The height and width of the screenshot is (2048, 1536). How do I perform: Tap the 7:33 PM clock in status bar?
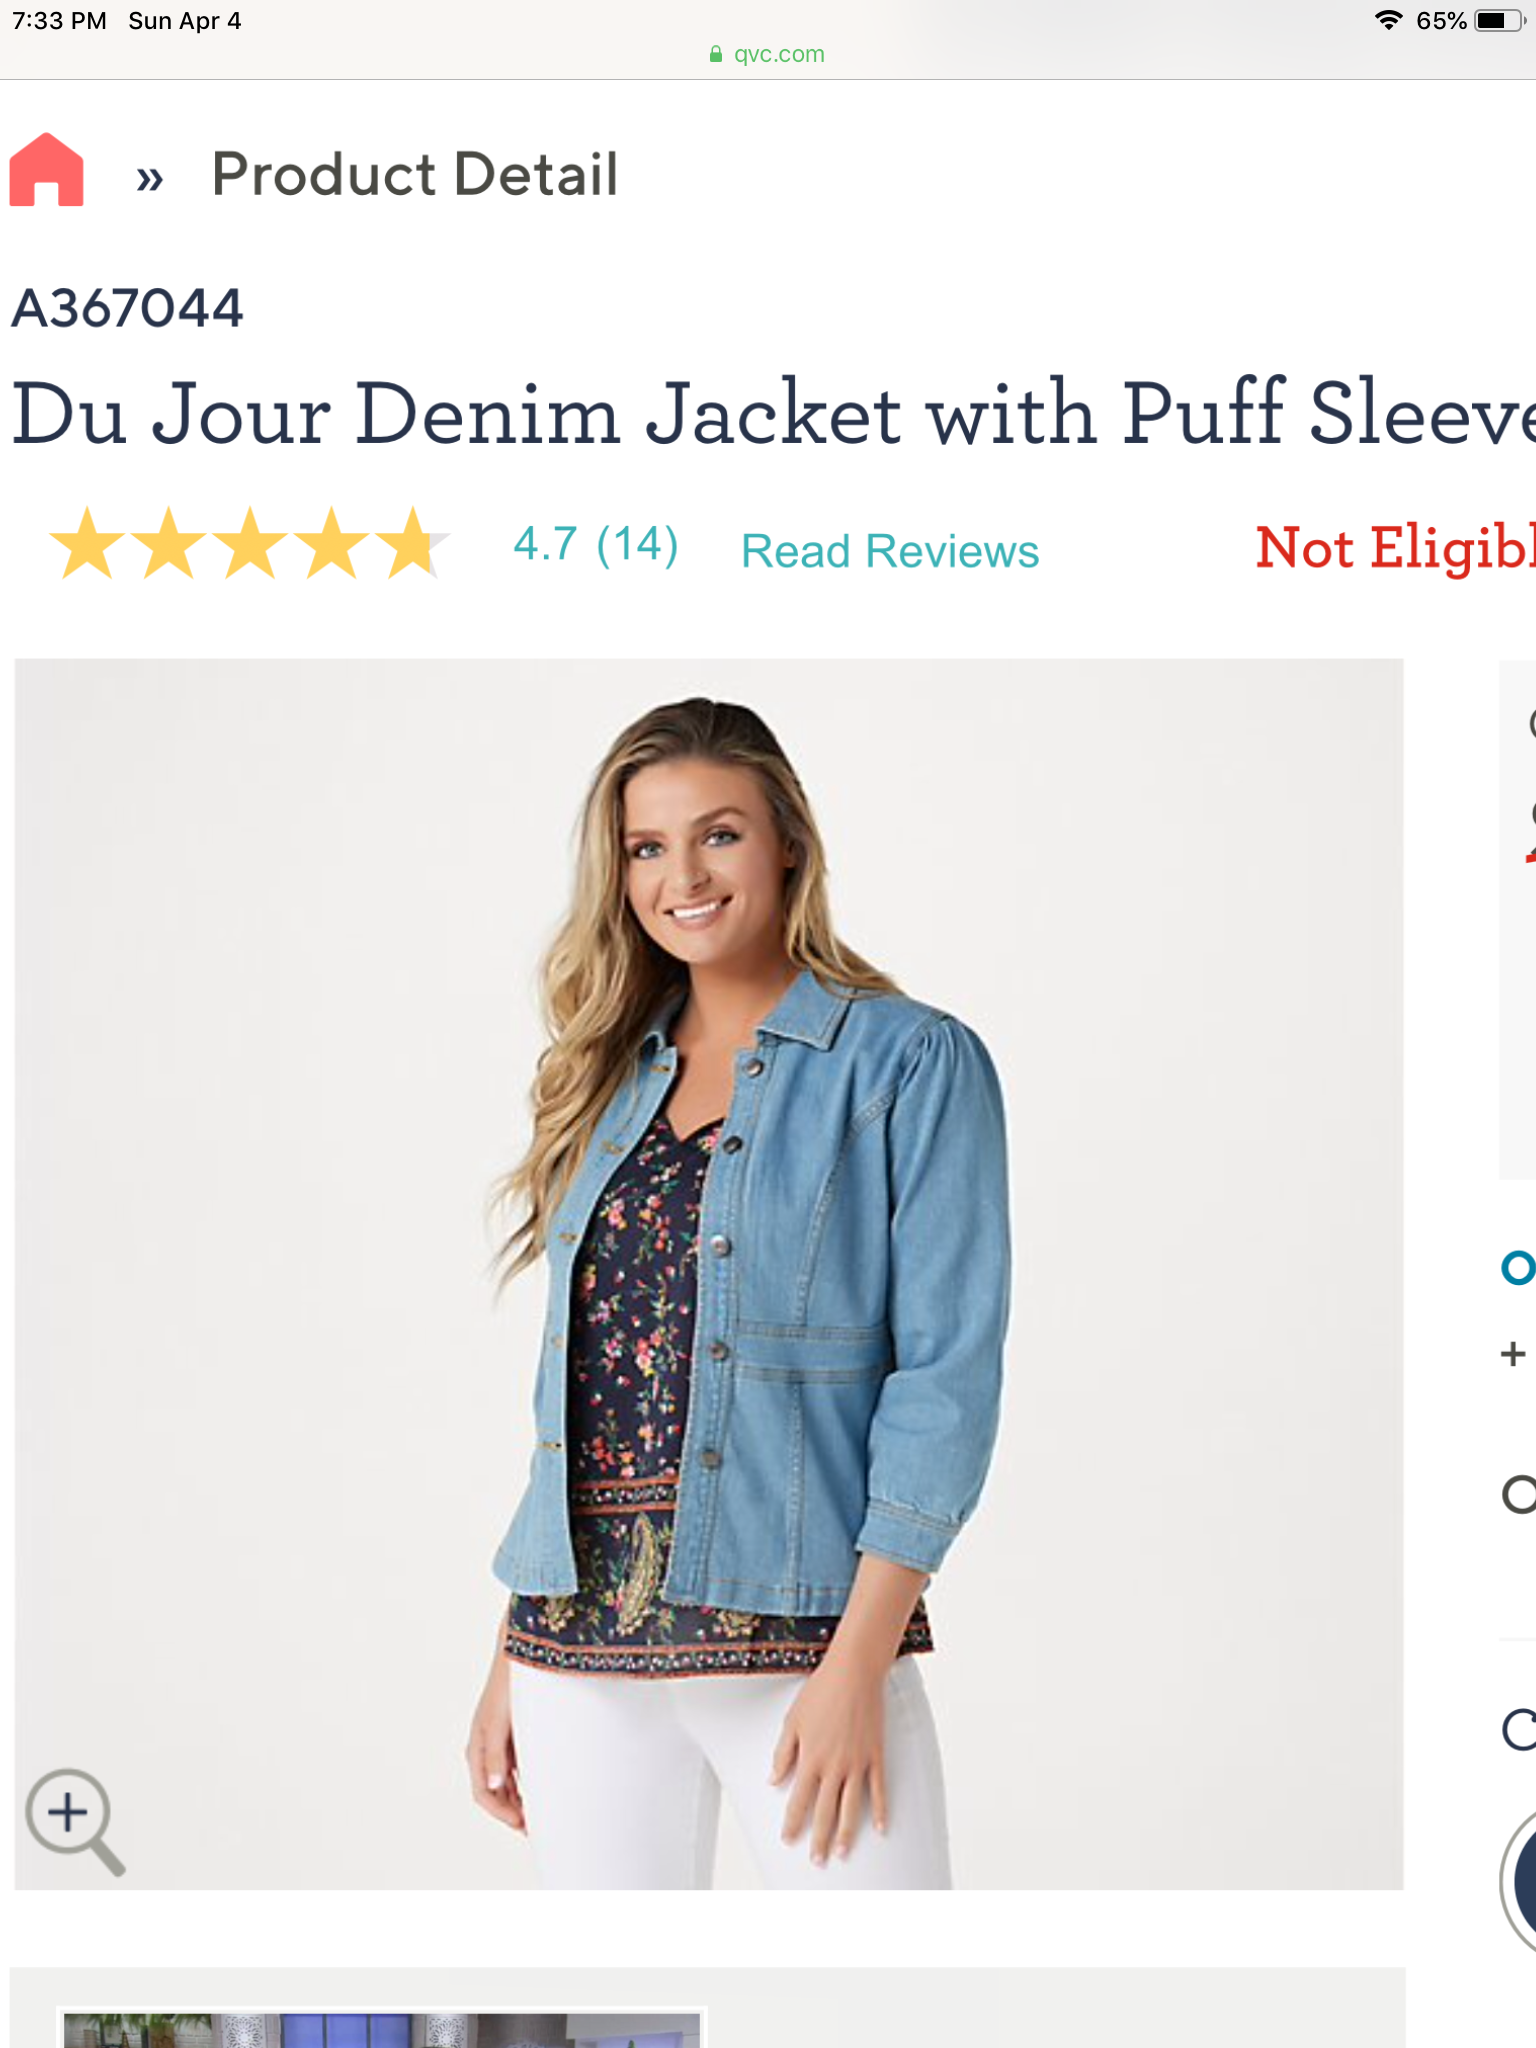pyautogui.click(x=59, y=21)
